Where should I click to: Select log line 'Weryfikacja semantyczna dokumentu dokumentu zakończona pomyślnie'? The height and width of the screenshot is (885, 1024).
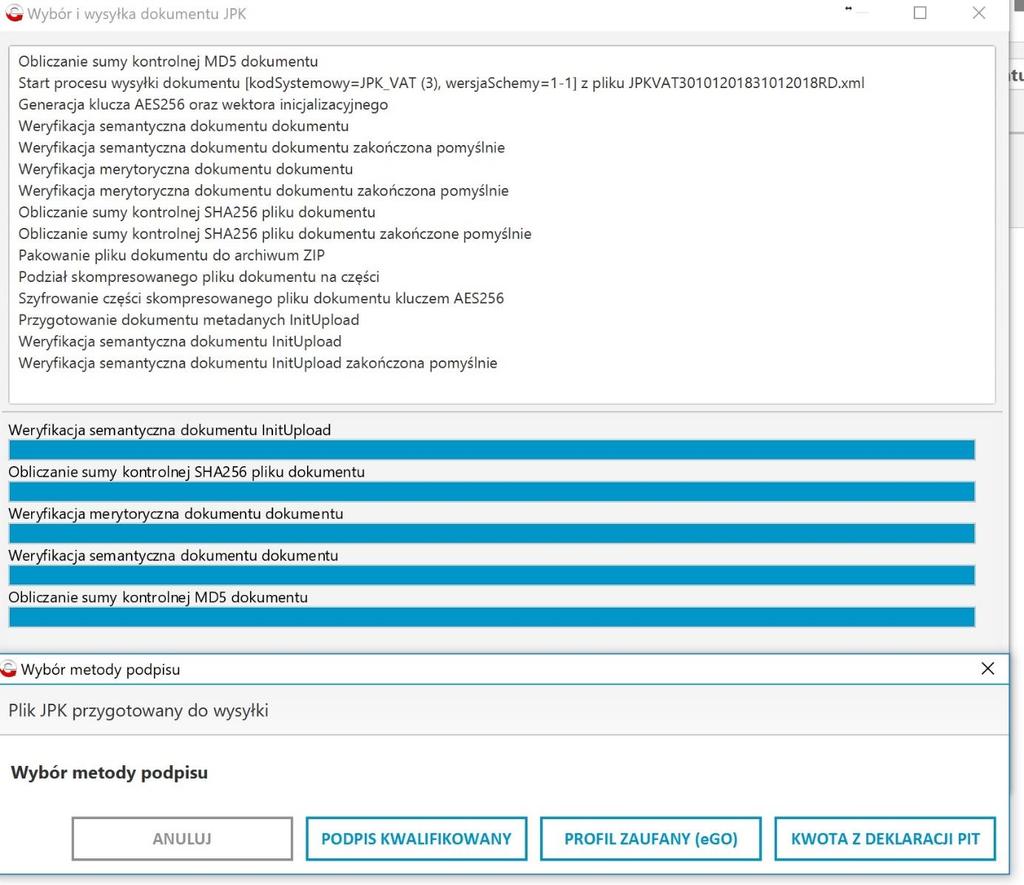261,148
